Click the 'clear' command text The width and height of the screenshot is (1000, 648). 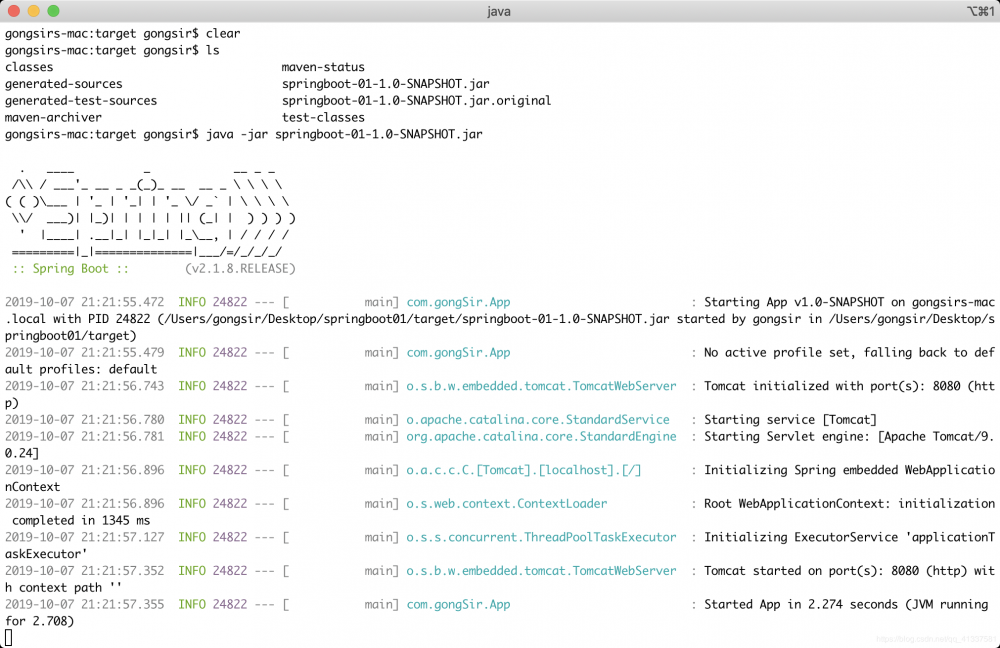tap(223, 33)
